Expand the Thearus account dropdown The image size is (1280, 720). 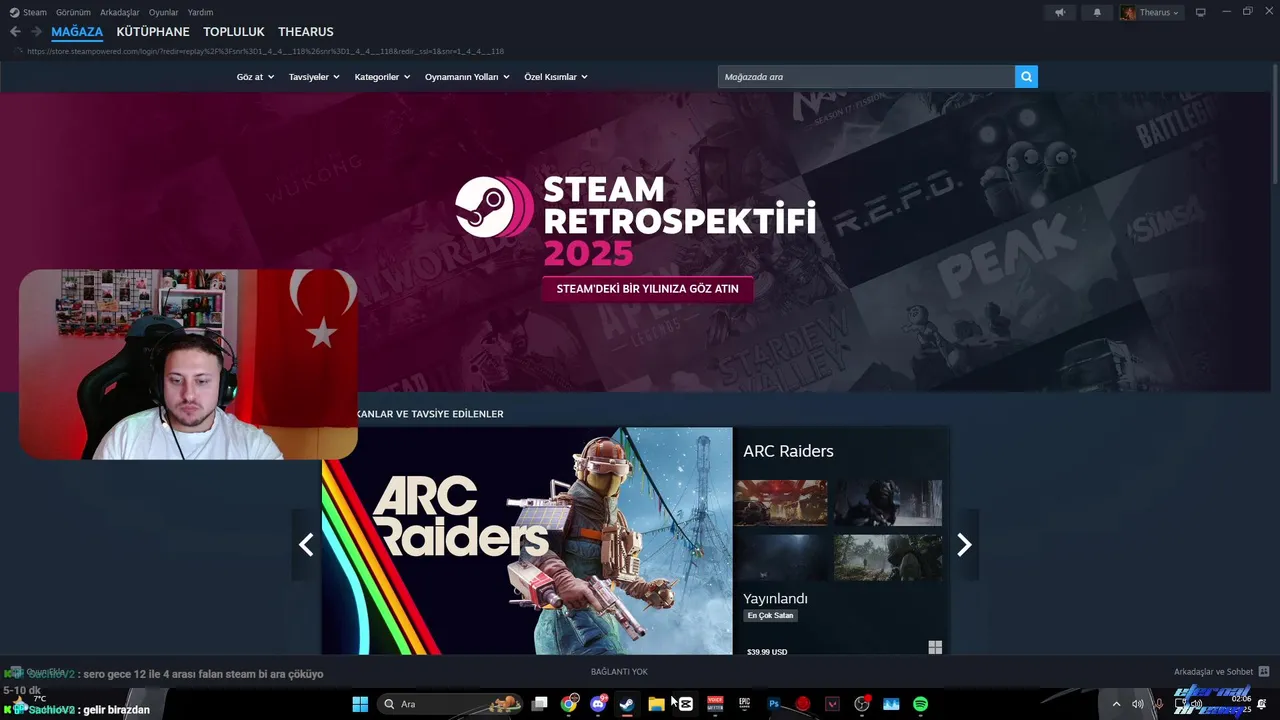[1150, 12]
